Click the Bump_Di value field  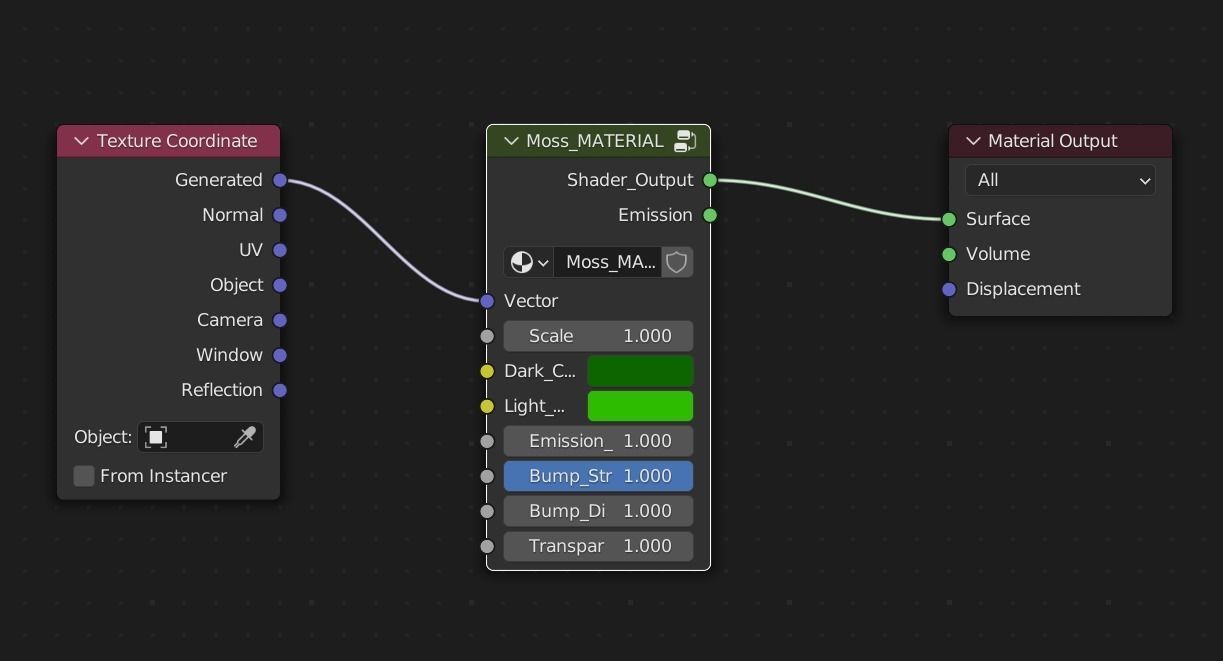click(598, 511)
